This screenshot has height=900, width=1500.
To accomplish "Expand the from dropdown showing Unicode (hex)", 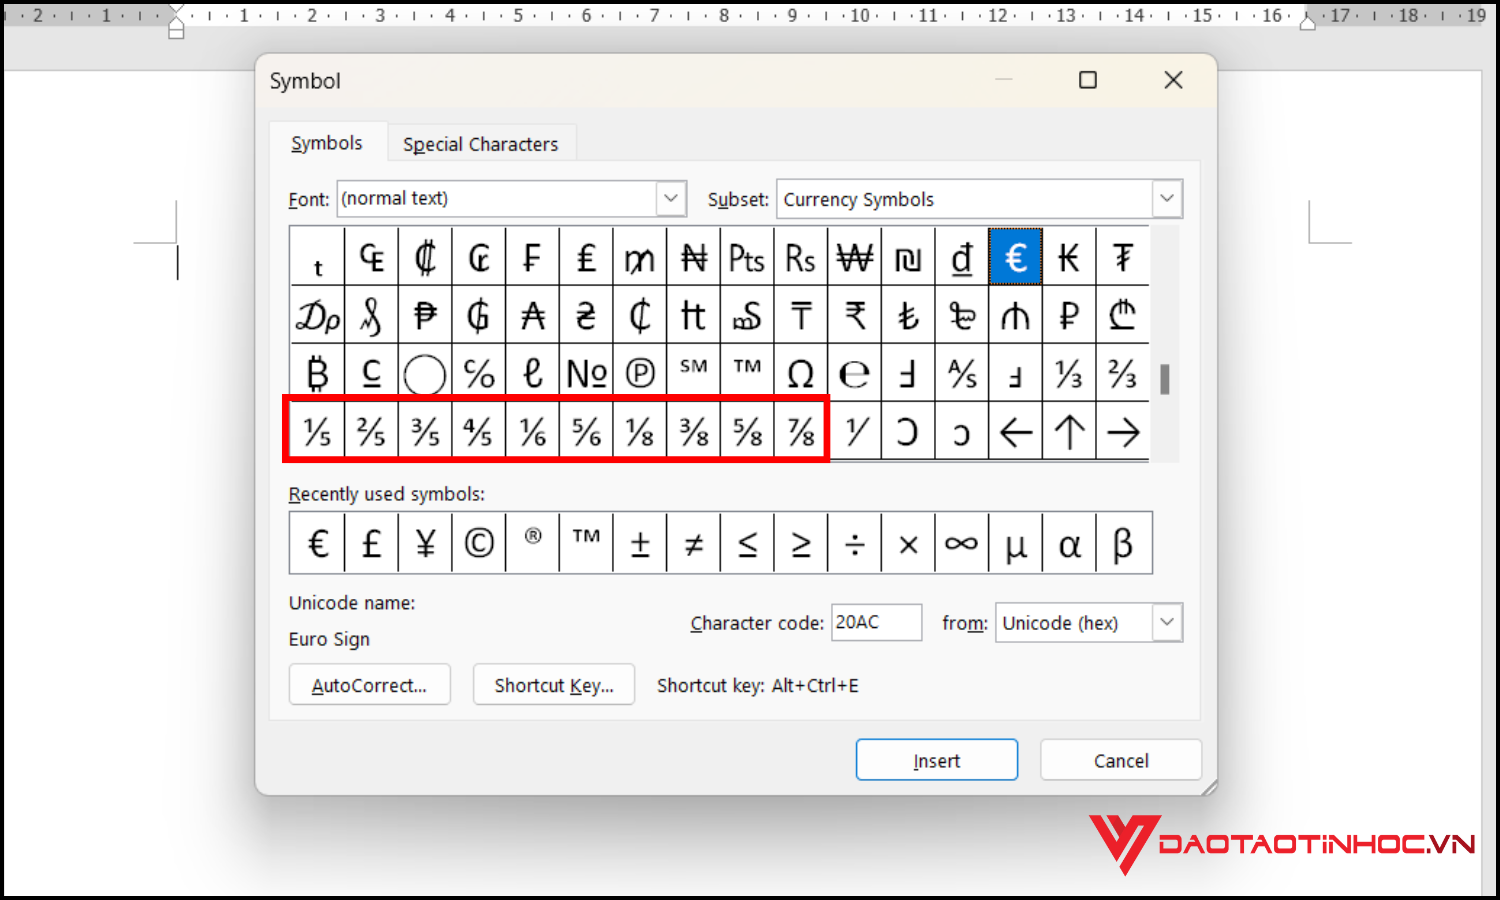I will coord(1166,622).
